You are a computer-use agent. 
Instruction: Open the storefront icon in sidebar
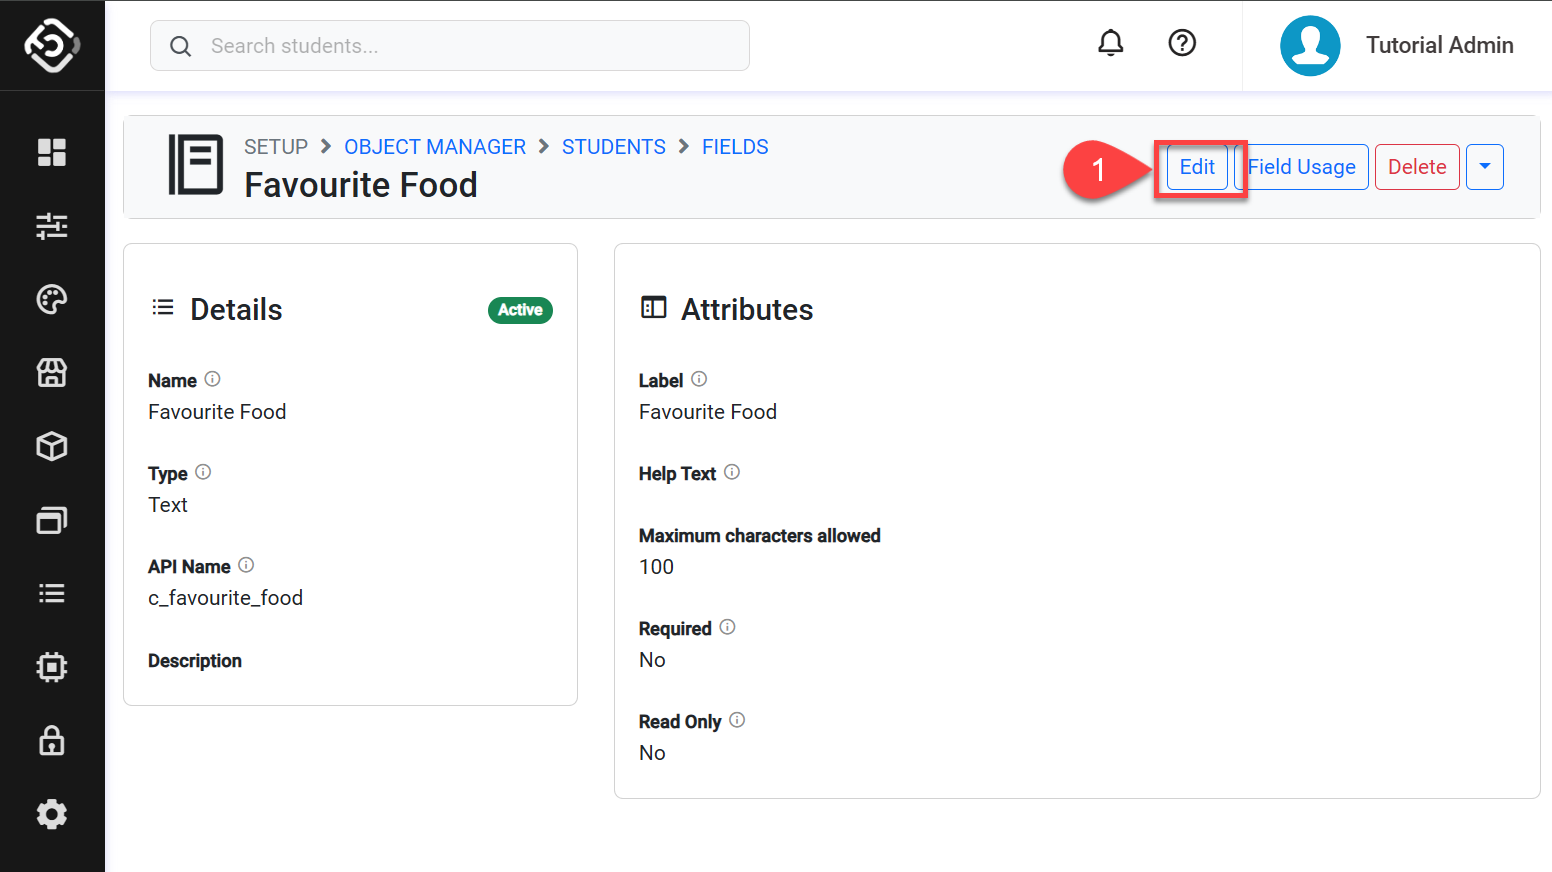52,373
